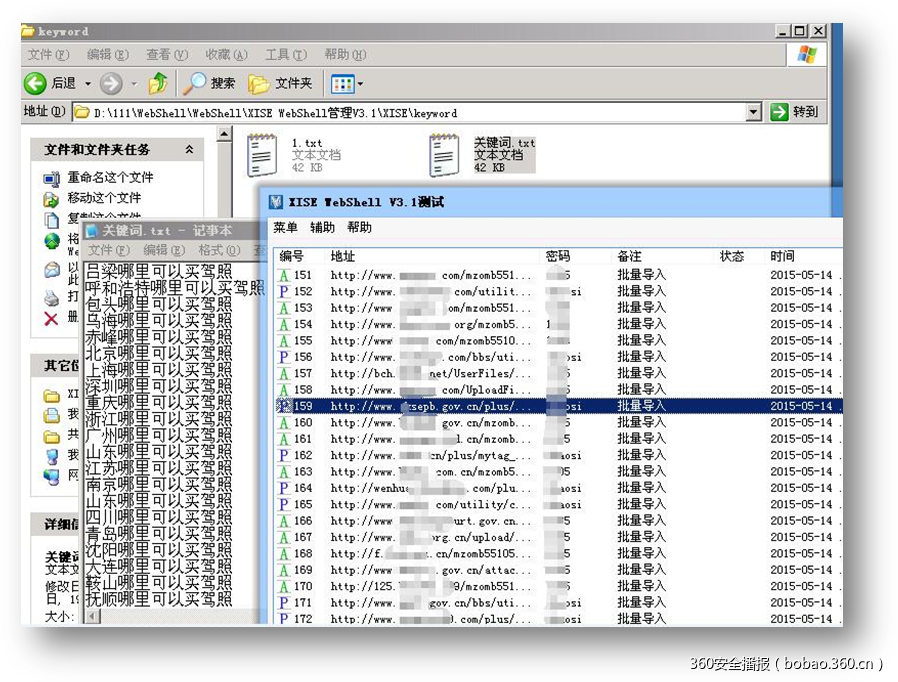This screenshot has width=898, height=682.
Task: Click the up-one-level folder toolbar icon
Action: 160,83
